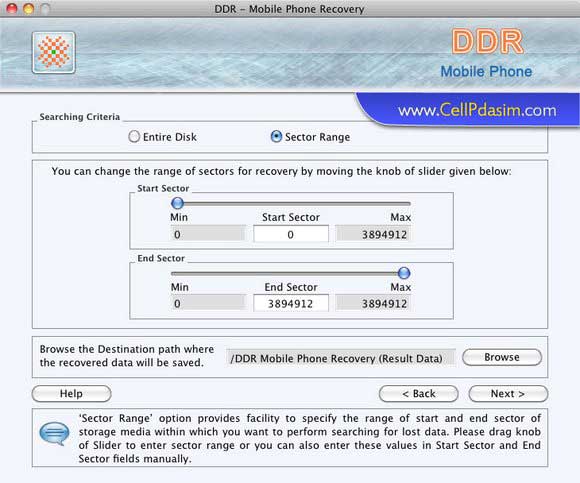Open the Browse destination button
580x483 pixels.
(x=502, y=357)
